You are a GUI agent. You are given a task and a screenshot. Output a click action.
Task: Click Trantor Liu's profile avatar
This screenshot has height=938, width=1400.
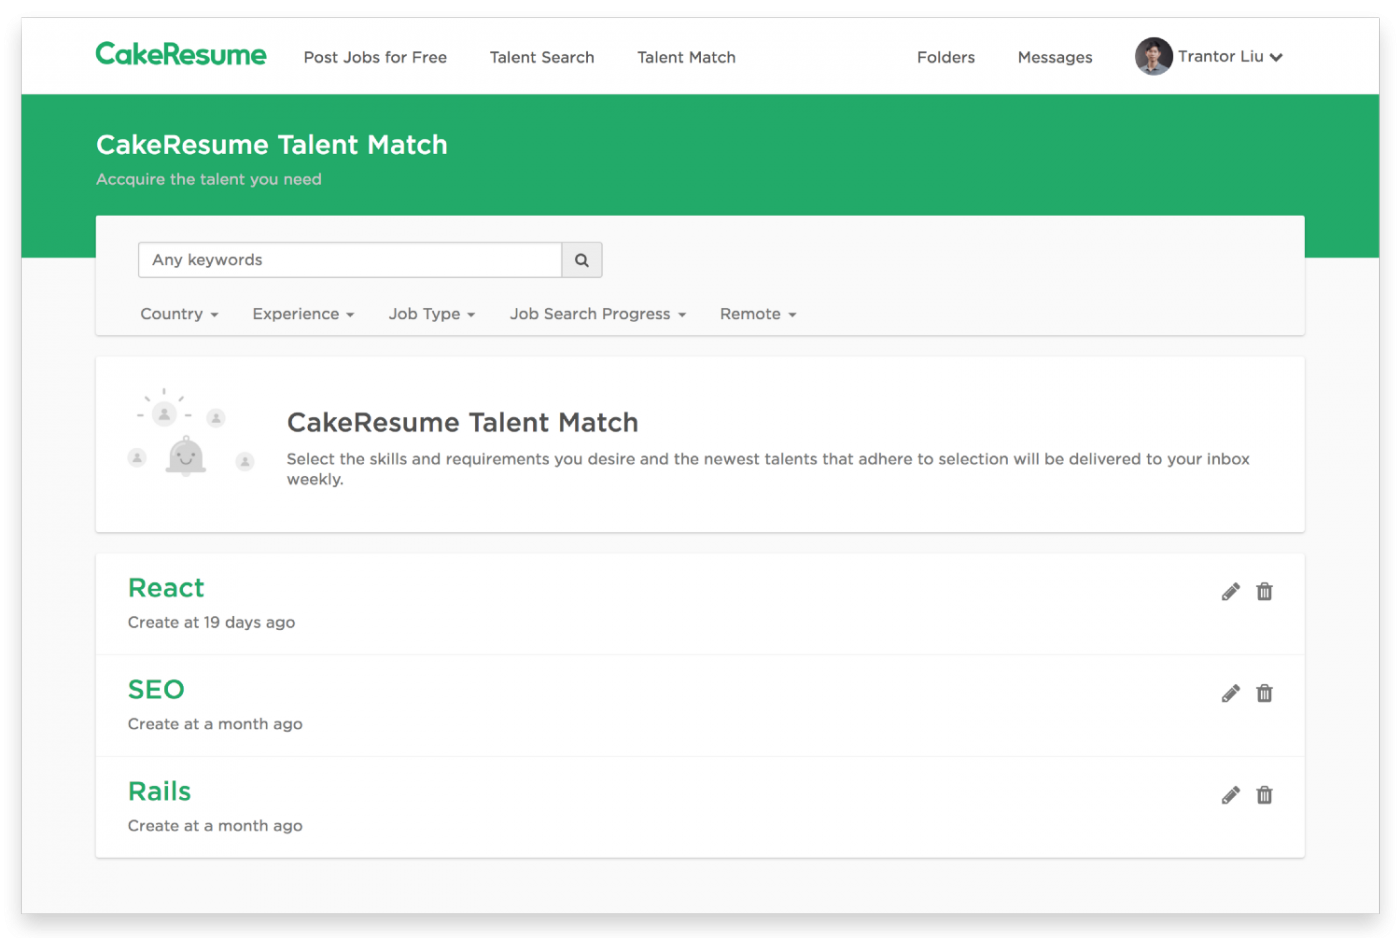tap(1153, 56)
